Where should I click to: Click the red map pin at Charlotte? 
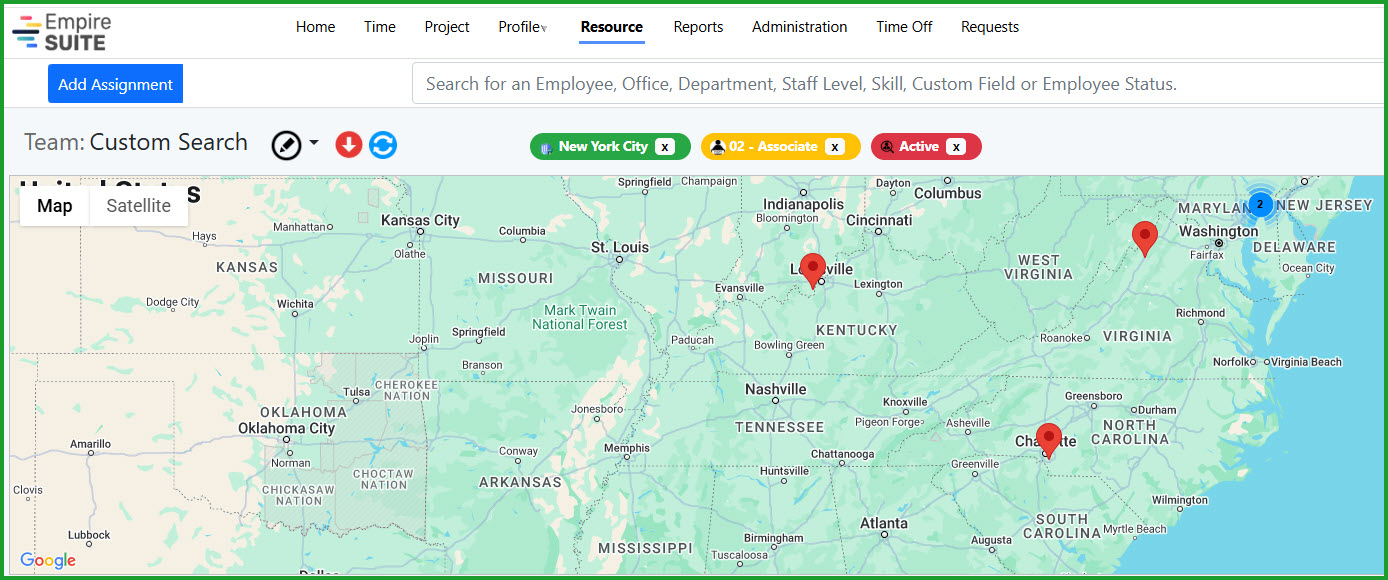click(x=1048, y=440)
